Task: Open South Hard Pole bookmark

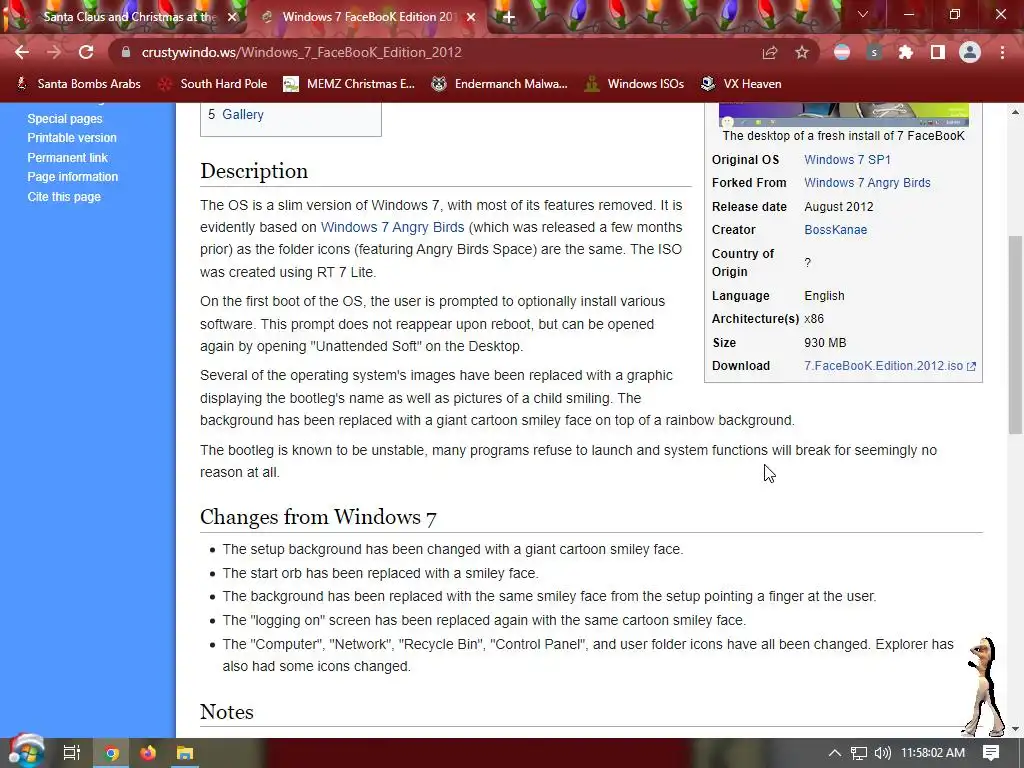Action: click(x=213, y=84)
